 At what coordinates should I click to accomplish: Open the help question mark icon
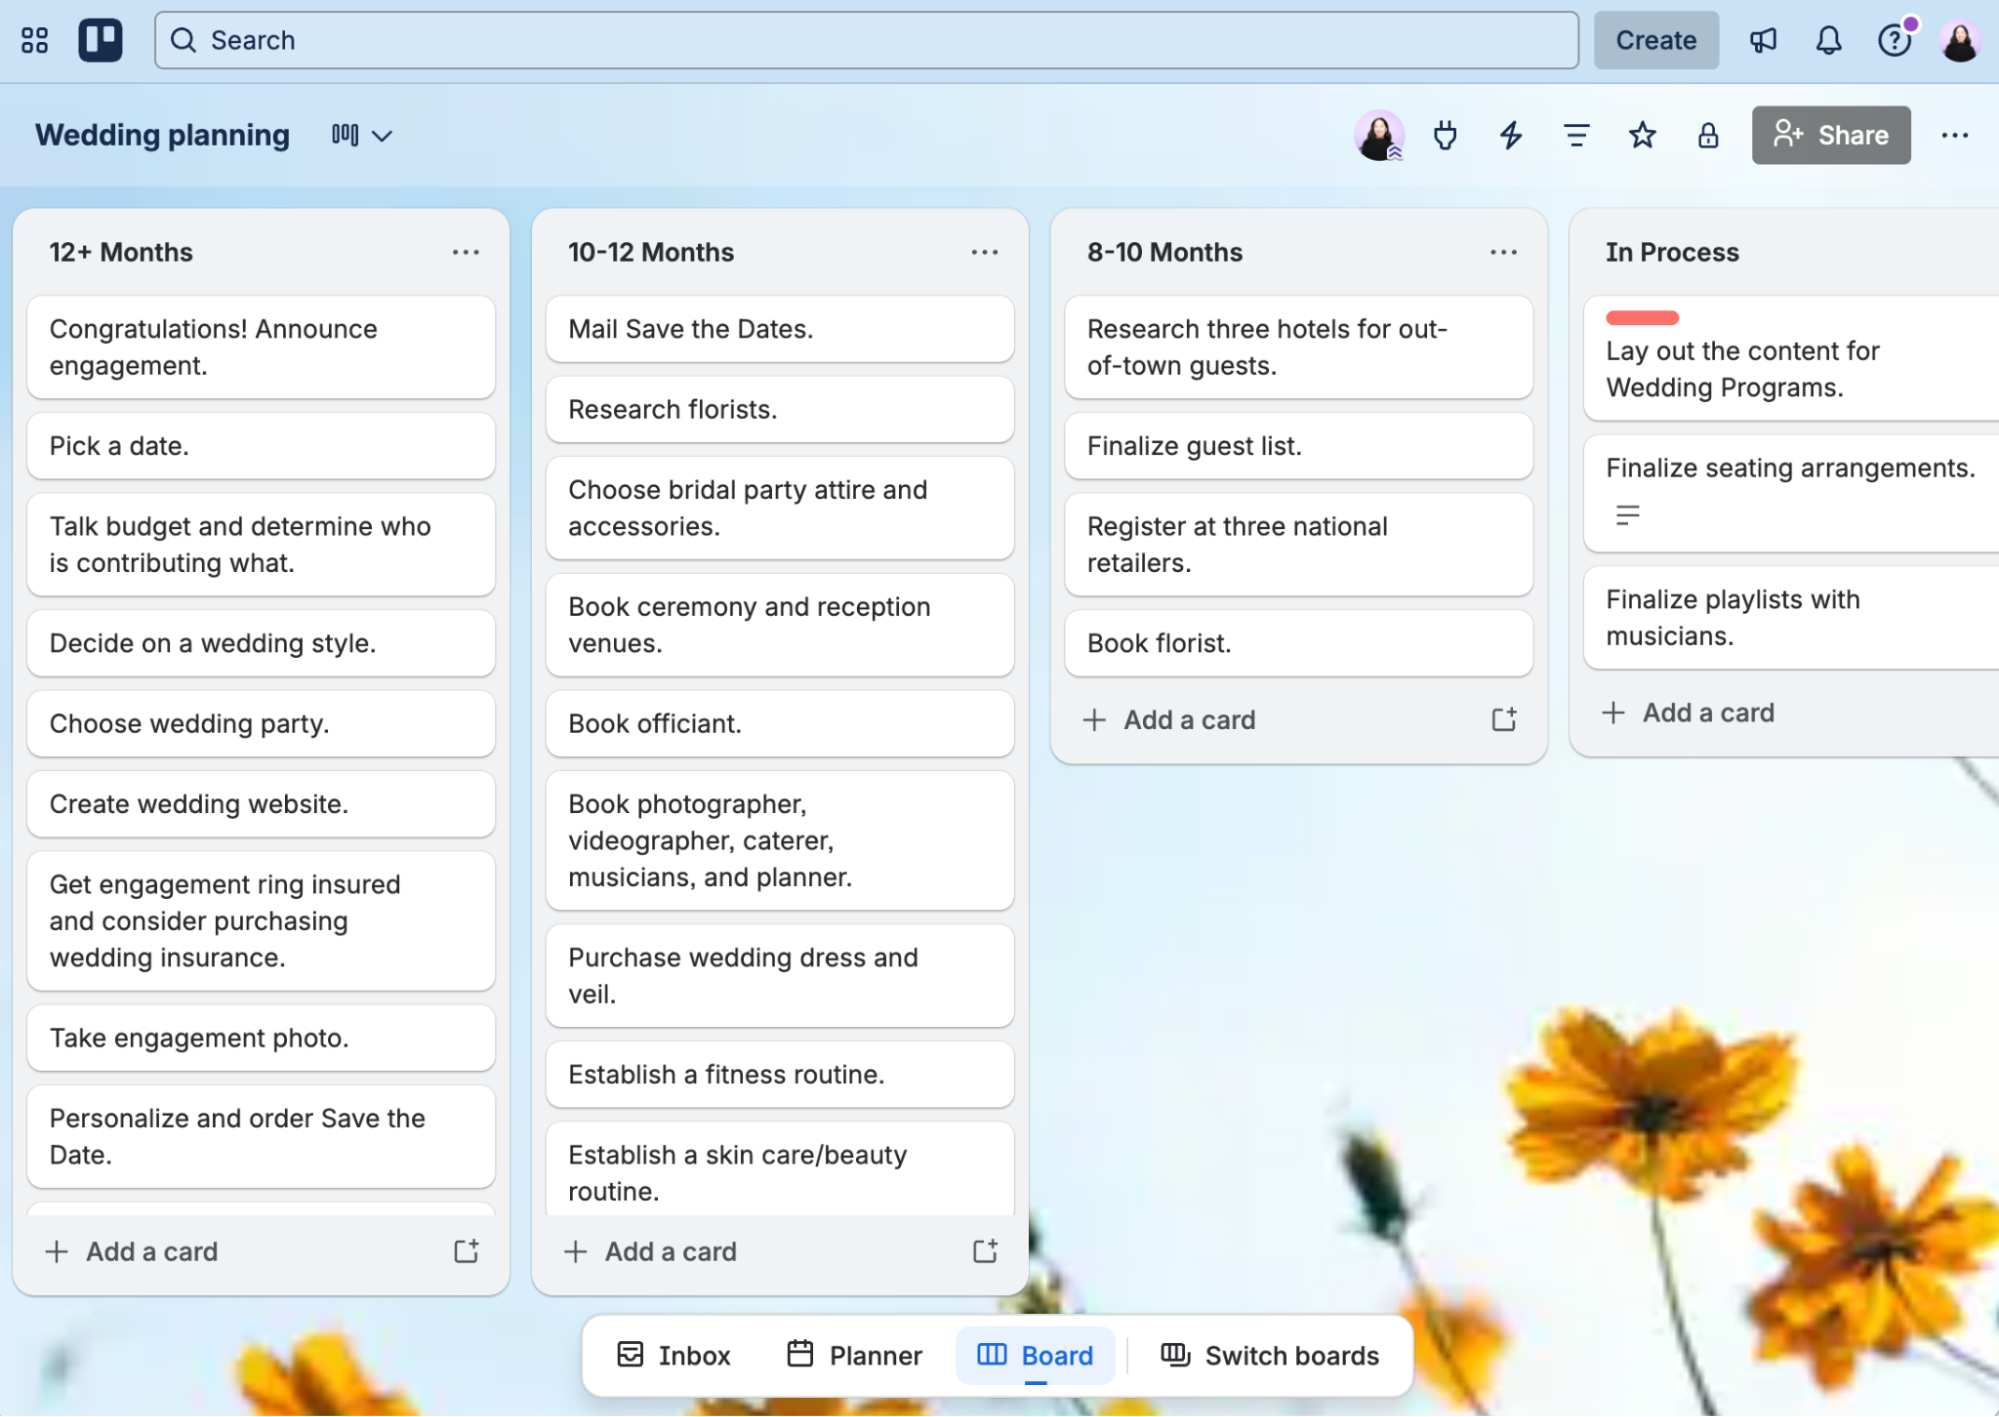pyautogui.click(x=1894, y=40)
